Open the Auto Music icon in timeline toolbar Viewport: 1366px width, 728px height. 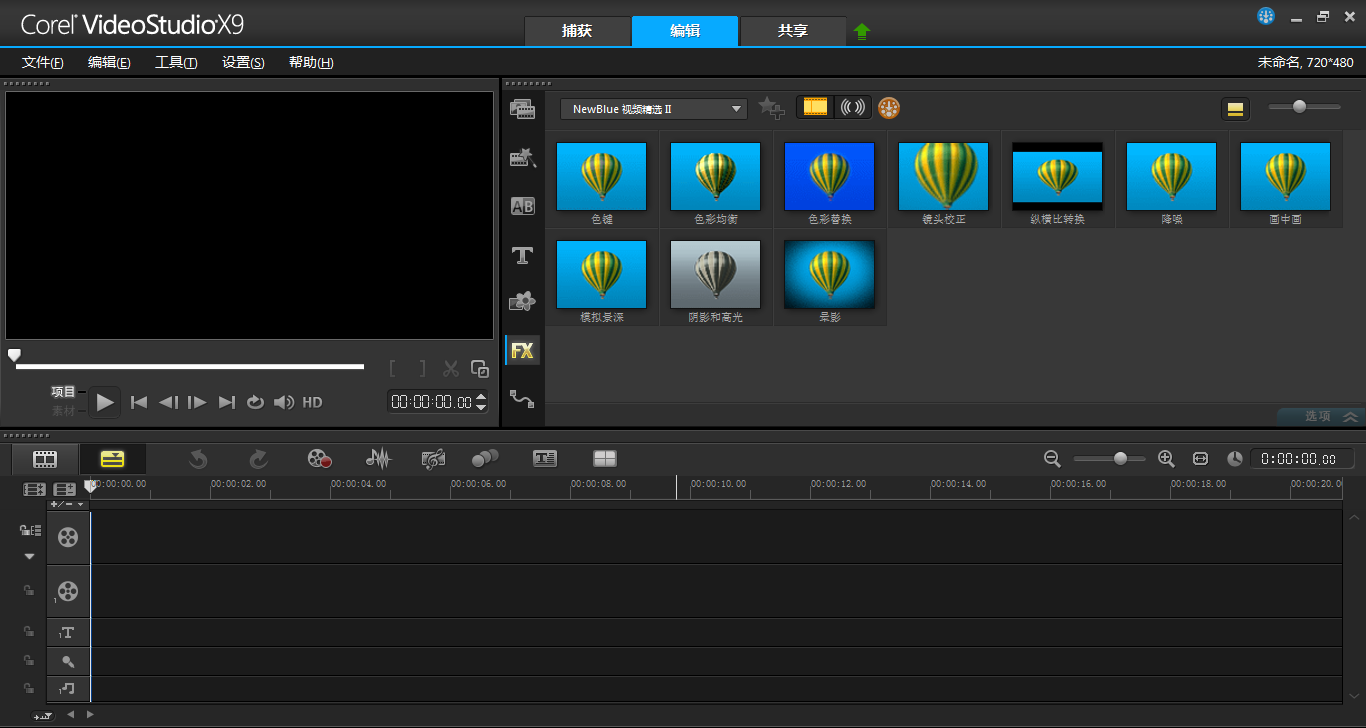tap(433, 459)
